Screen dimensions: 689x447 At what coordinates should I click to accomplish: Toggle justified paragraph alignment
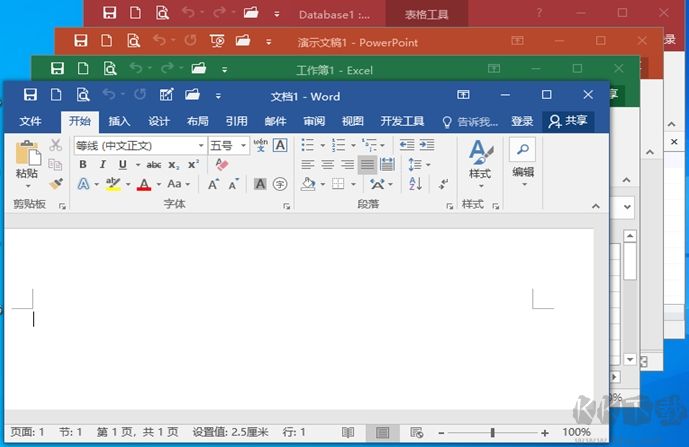coord(367,165)
